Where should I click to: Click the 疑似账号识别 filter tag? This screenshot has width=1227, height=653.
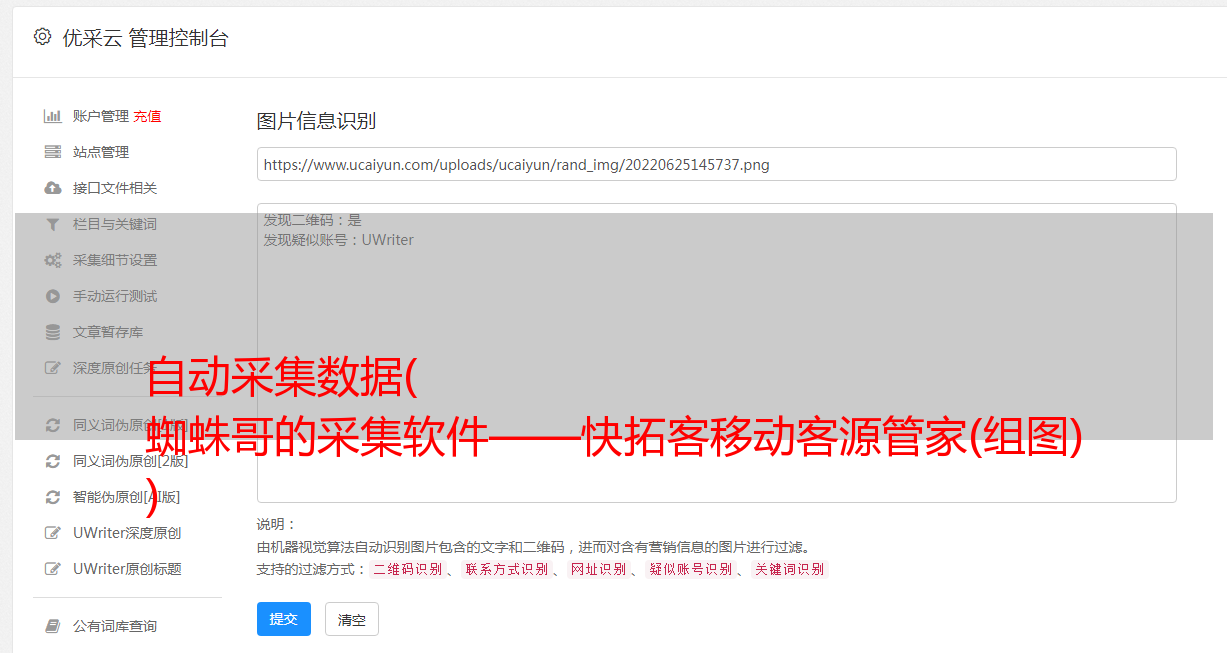pyautogui.click(x=690, y=569)
